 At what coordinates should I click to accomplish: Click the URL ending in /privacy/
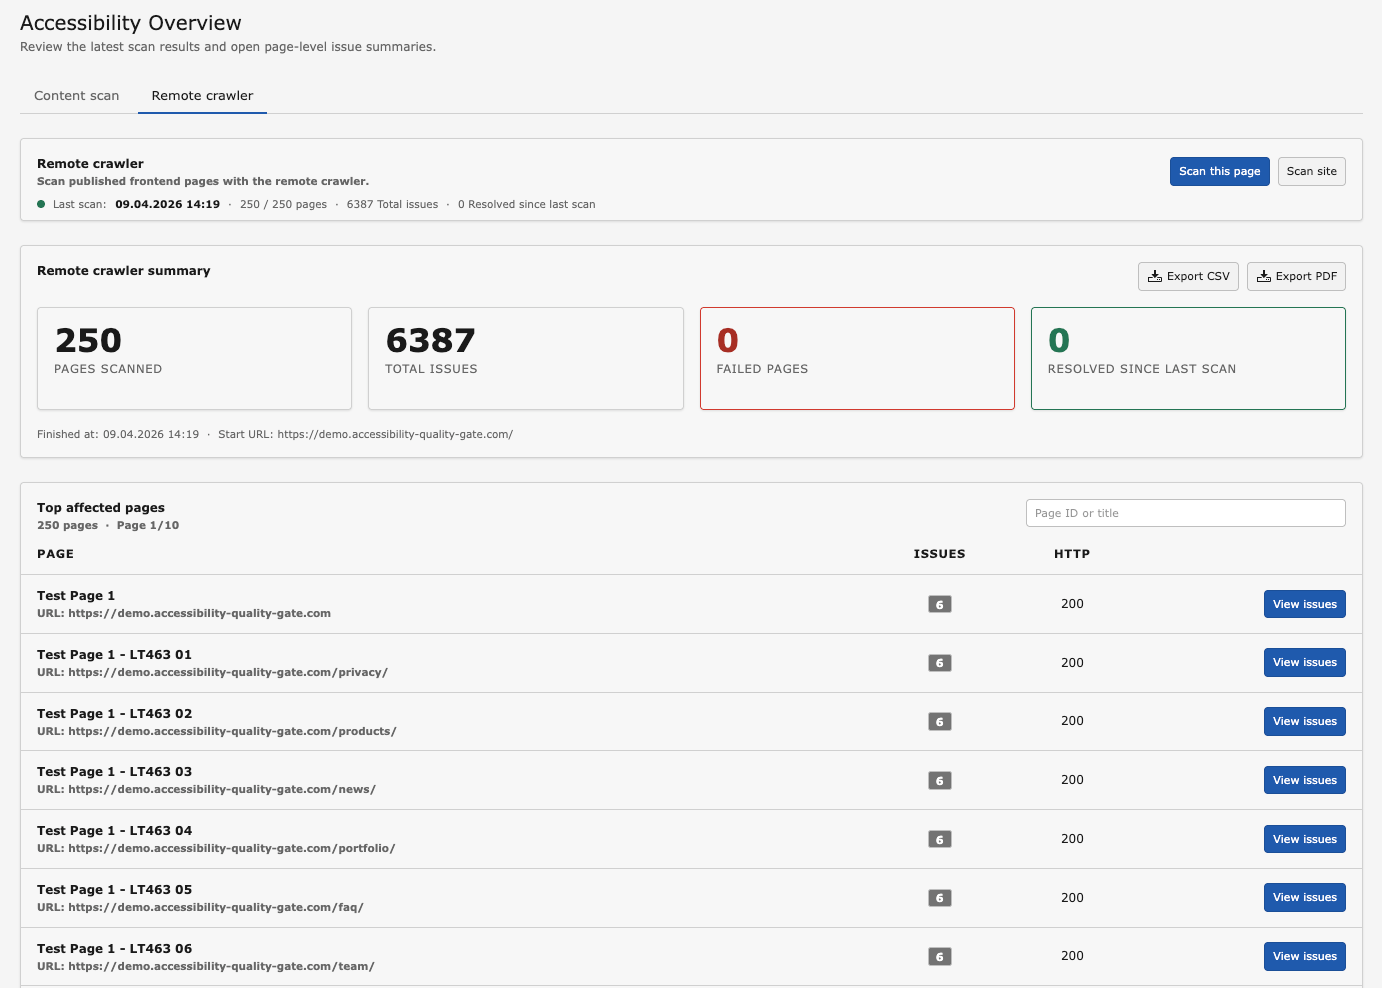pos(212,673)
